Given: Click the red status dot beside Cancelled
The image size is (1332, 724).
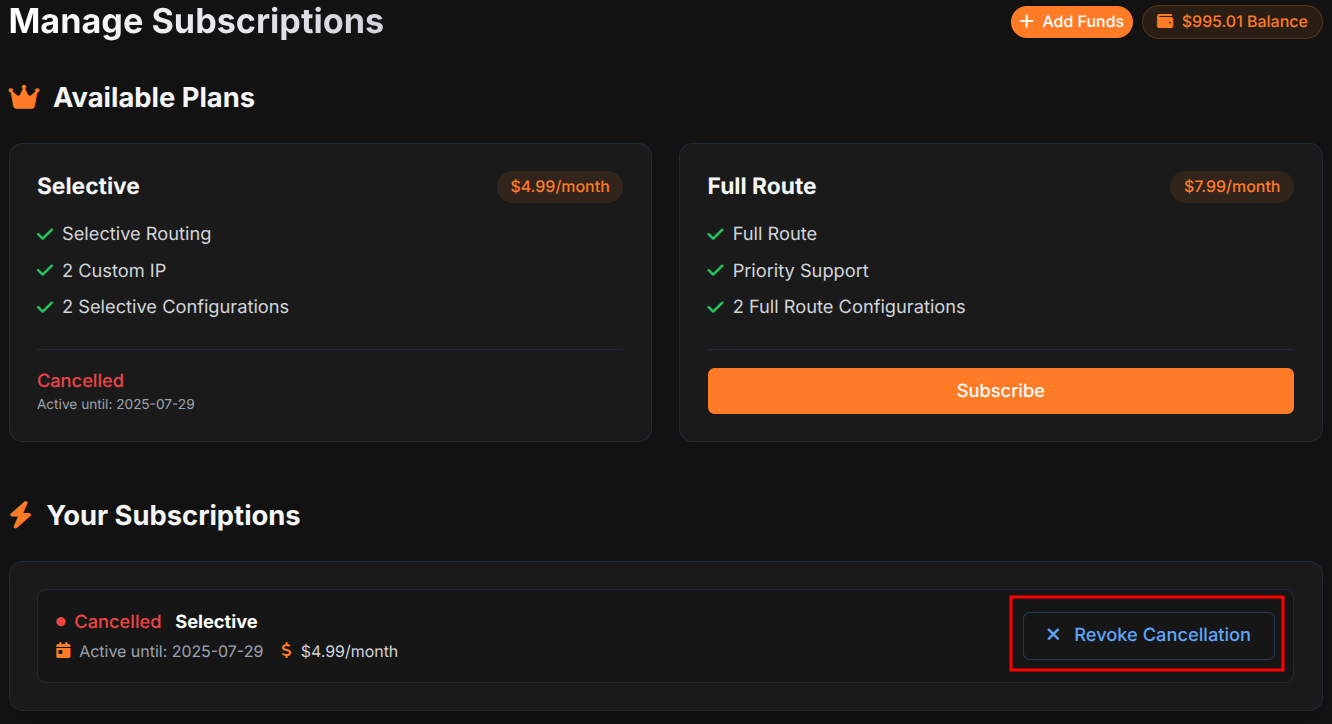Looking at the screenshot, I should [x=61, y=622].
